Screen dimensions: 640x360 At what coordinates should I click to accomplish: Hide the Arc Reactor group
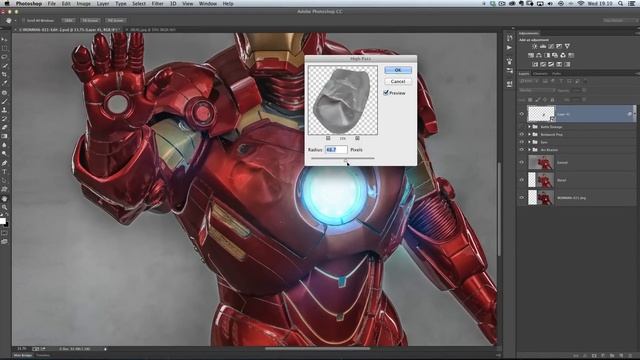522,150
